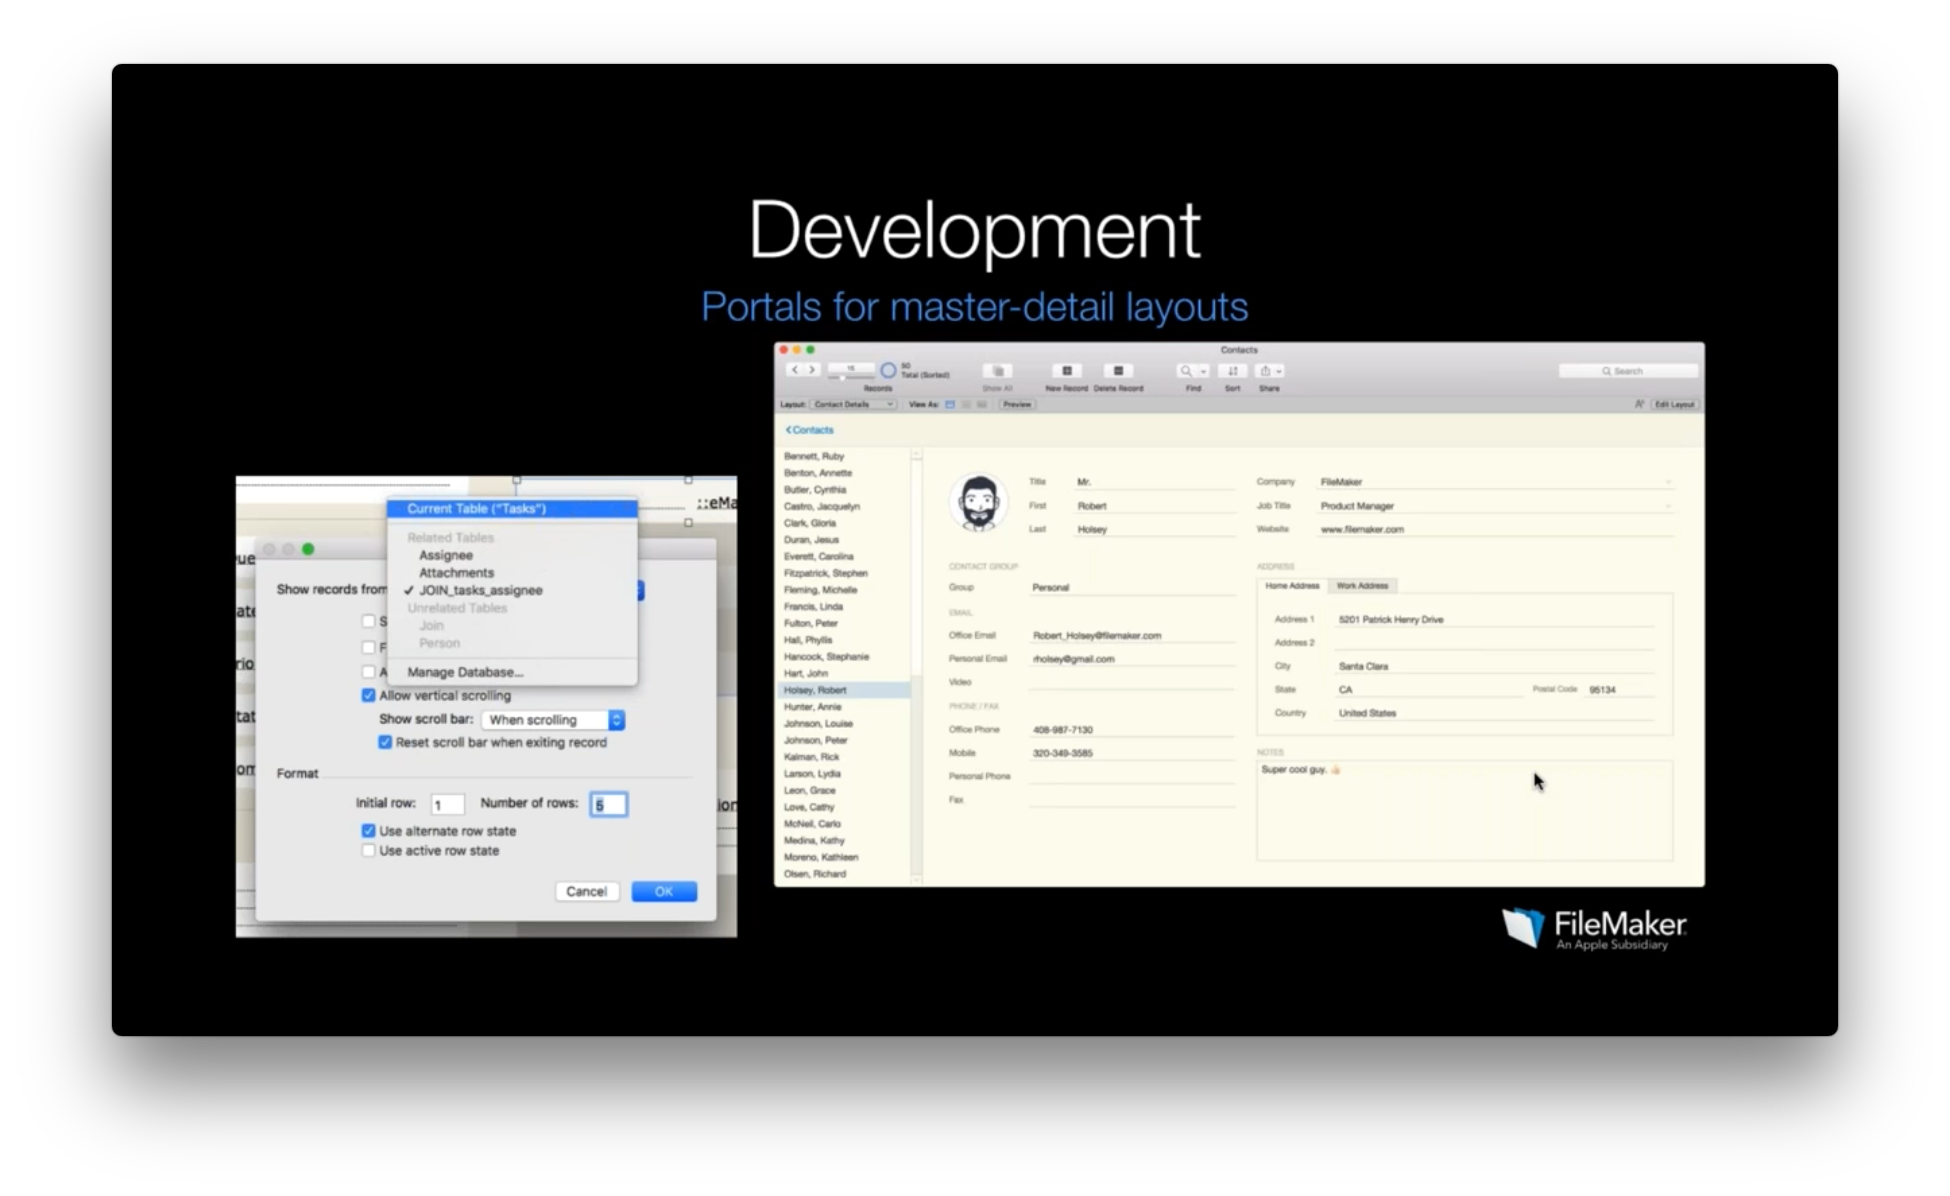
Task: Click the Find magnifier icon
Action: pyautogui.click(x=1186, y=371)
